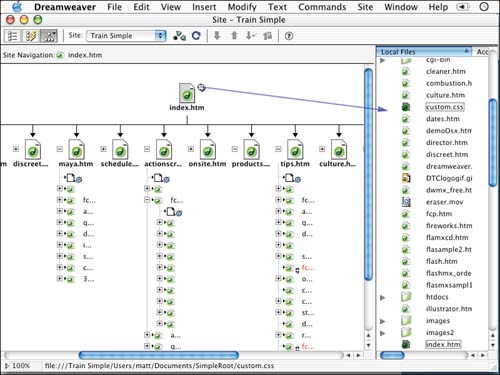500x375 pixels.
Task: Select fcp.htm in Local Files
Action: click(x=439, y=214)
